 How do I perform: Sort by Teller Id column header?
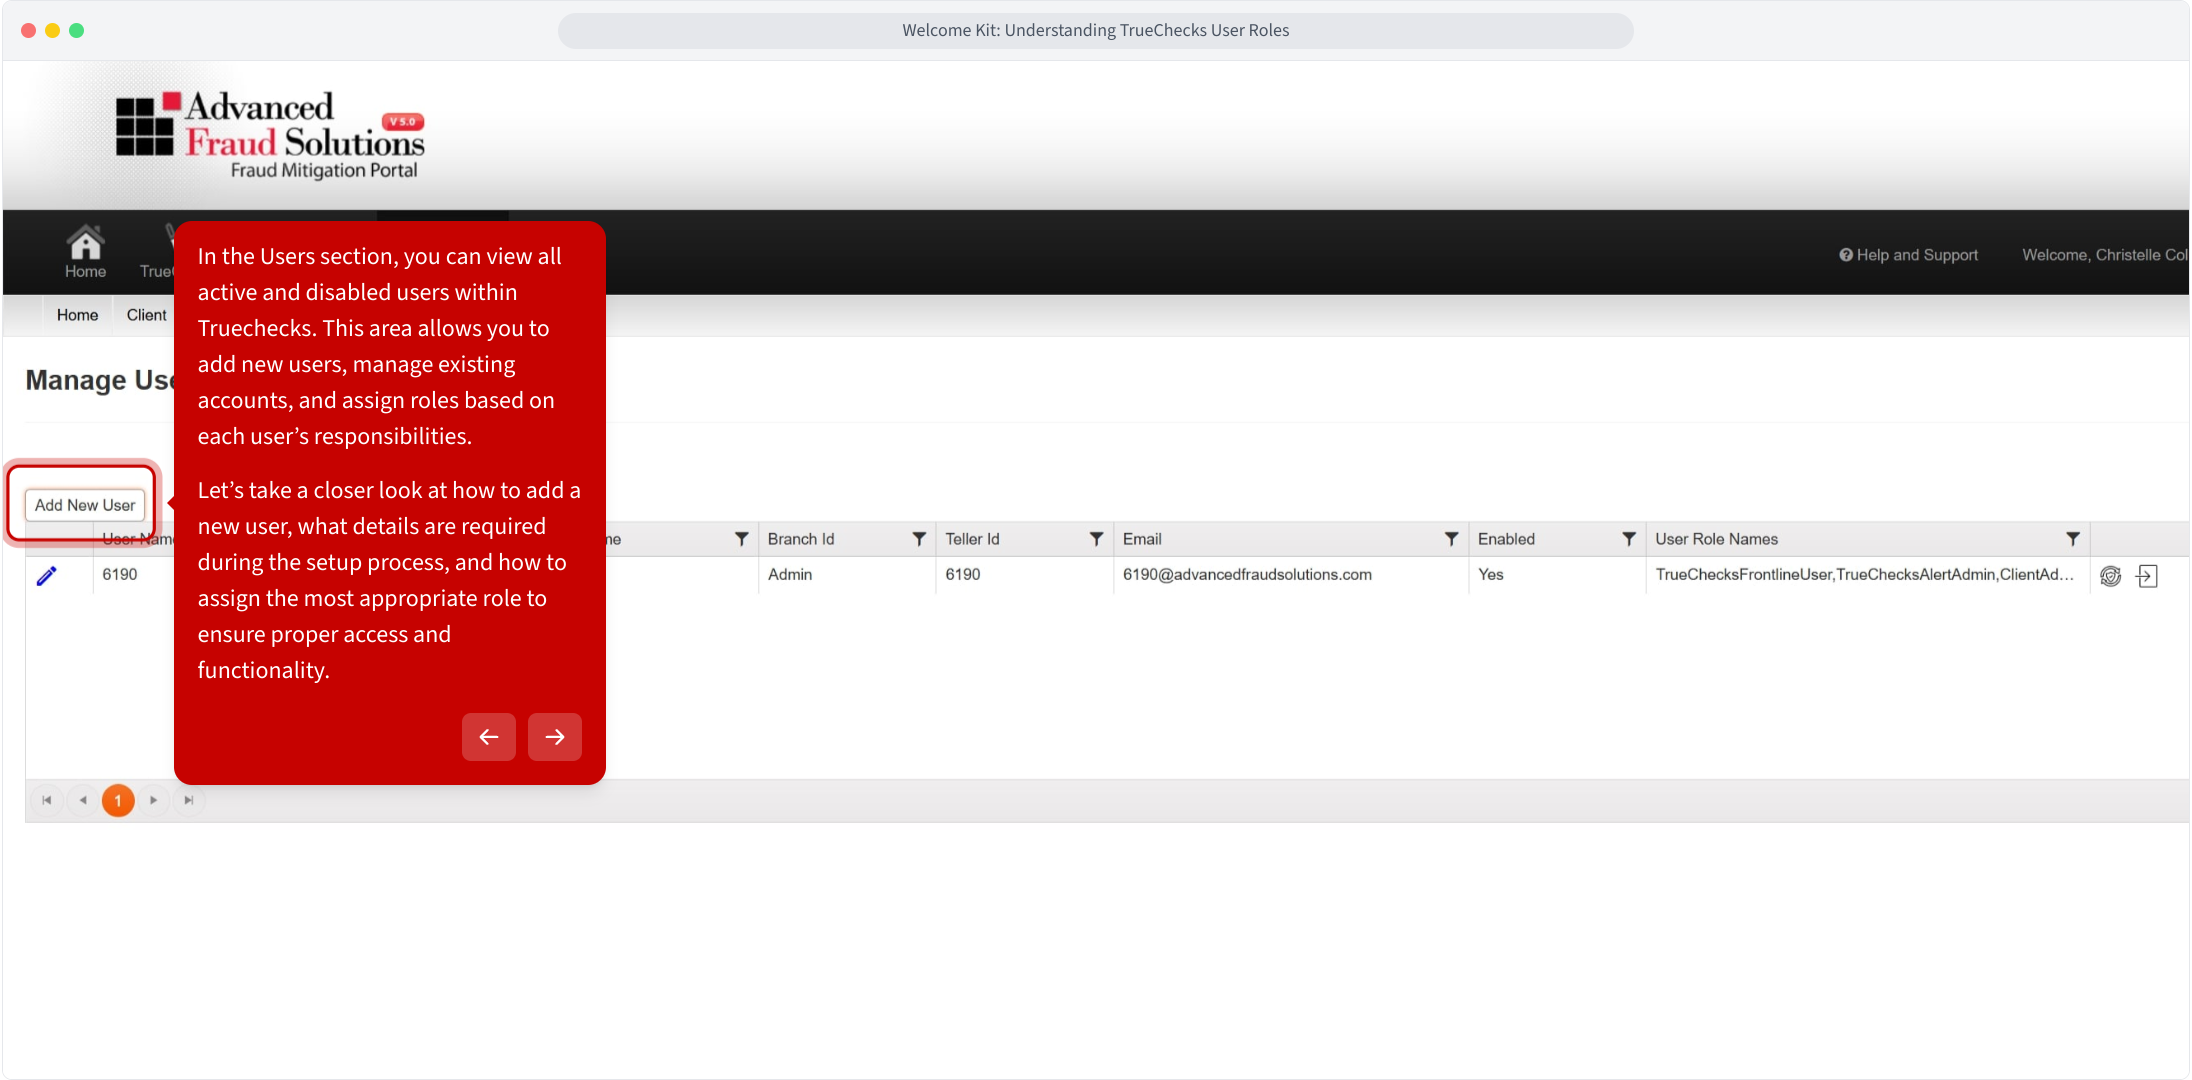[972, 539]
